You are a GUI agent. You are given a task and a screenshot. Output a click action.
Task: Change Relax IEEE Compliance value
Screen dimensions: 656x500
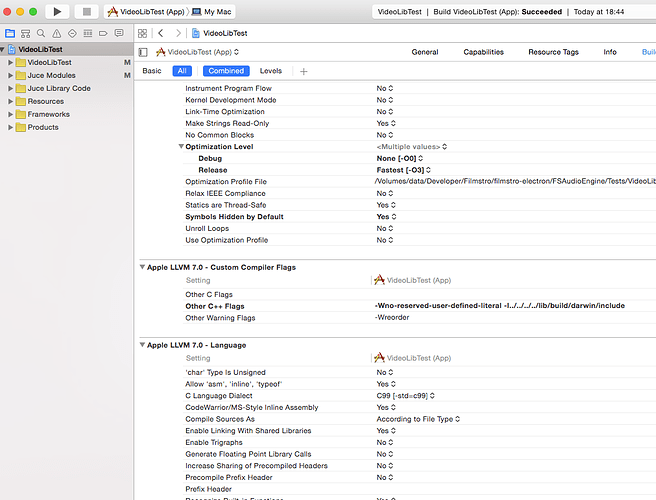point(384,193)
